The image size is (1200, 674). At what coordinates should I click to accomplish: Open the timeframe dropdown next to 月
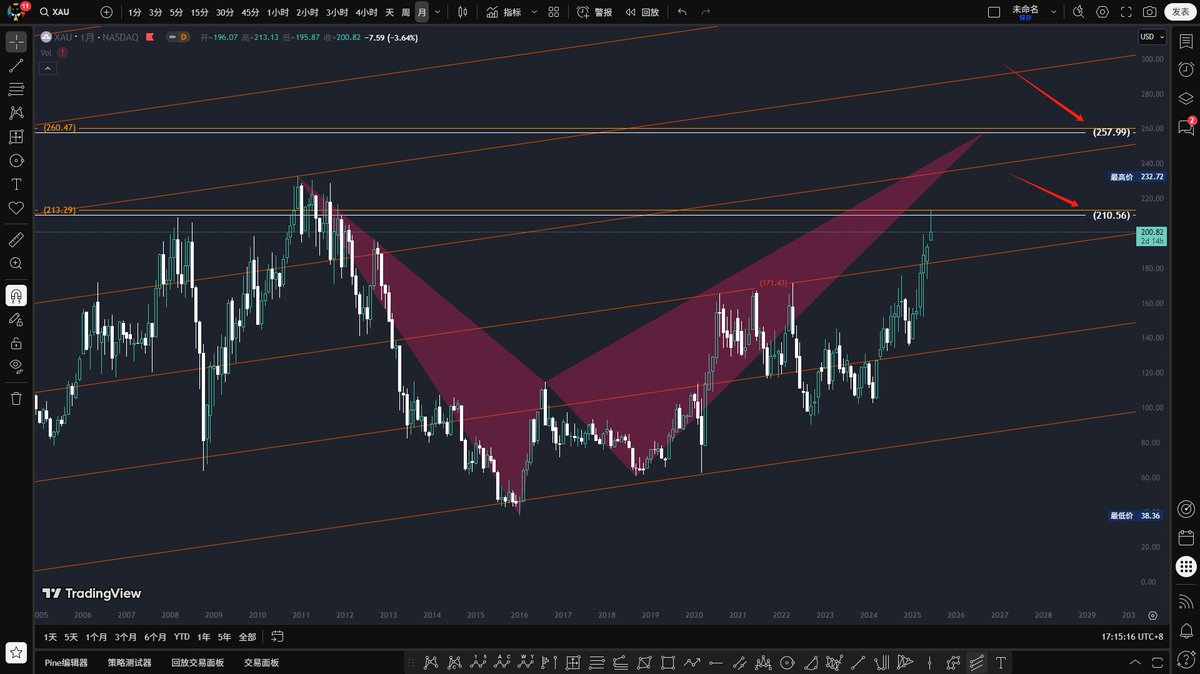click(437, 12)
